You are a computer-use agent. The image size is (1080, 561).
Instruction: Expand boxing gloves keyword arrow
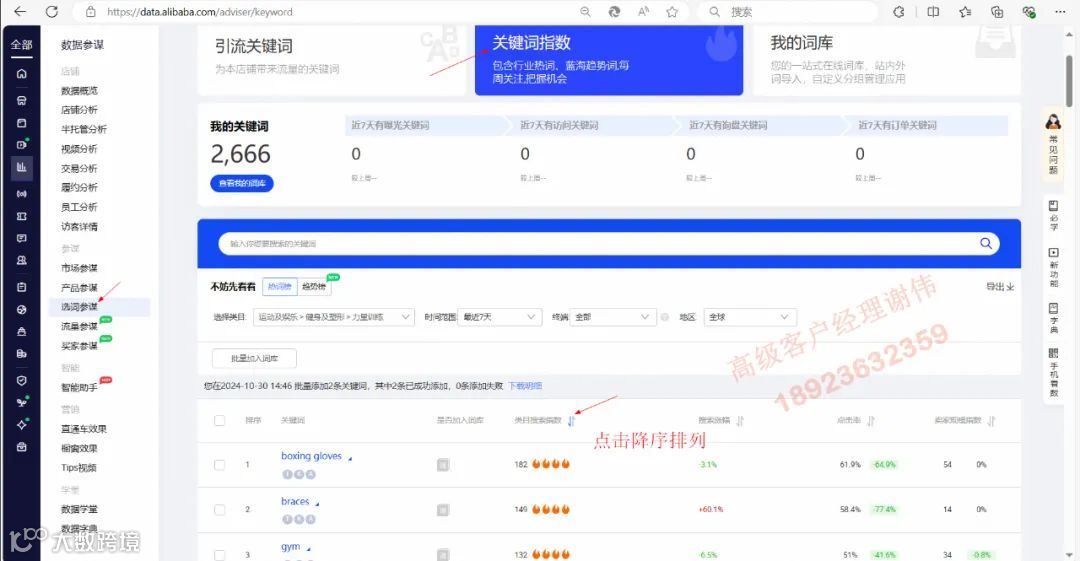click(x=350, y=458)
